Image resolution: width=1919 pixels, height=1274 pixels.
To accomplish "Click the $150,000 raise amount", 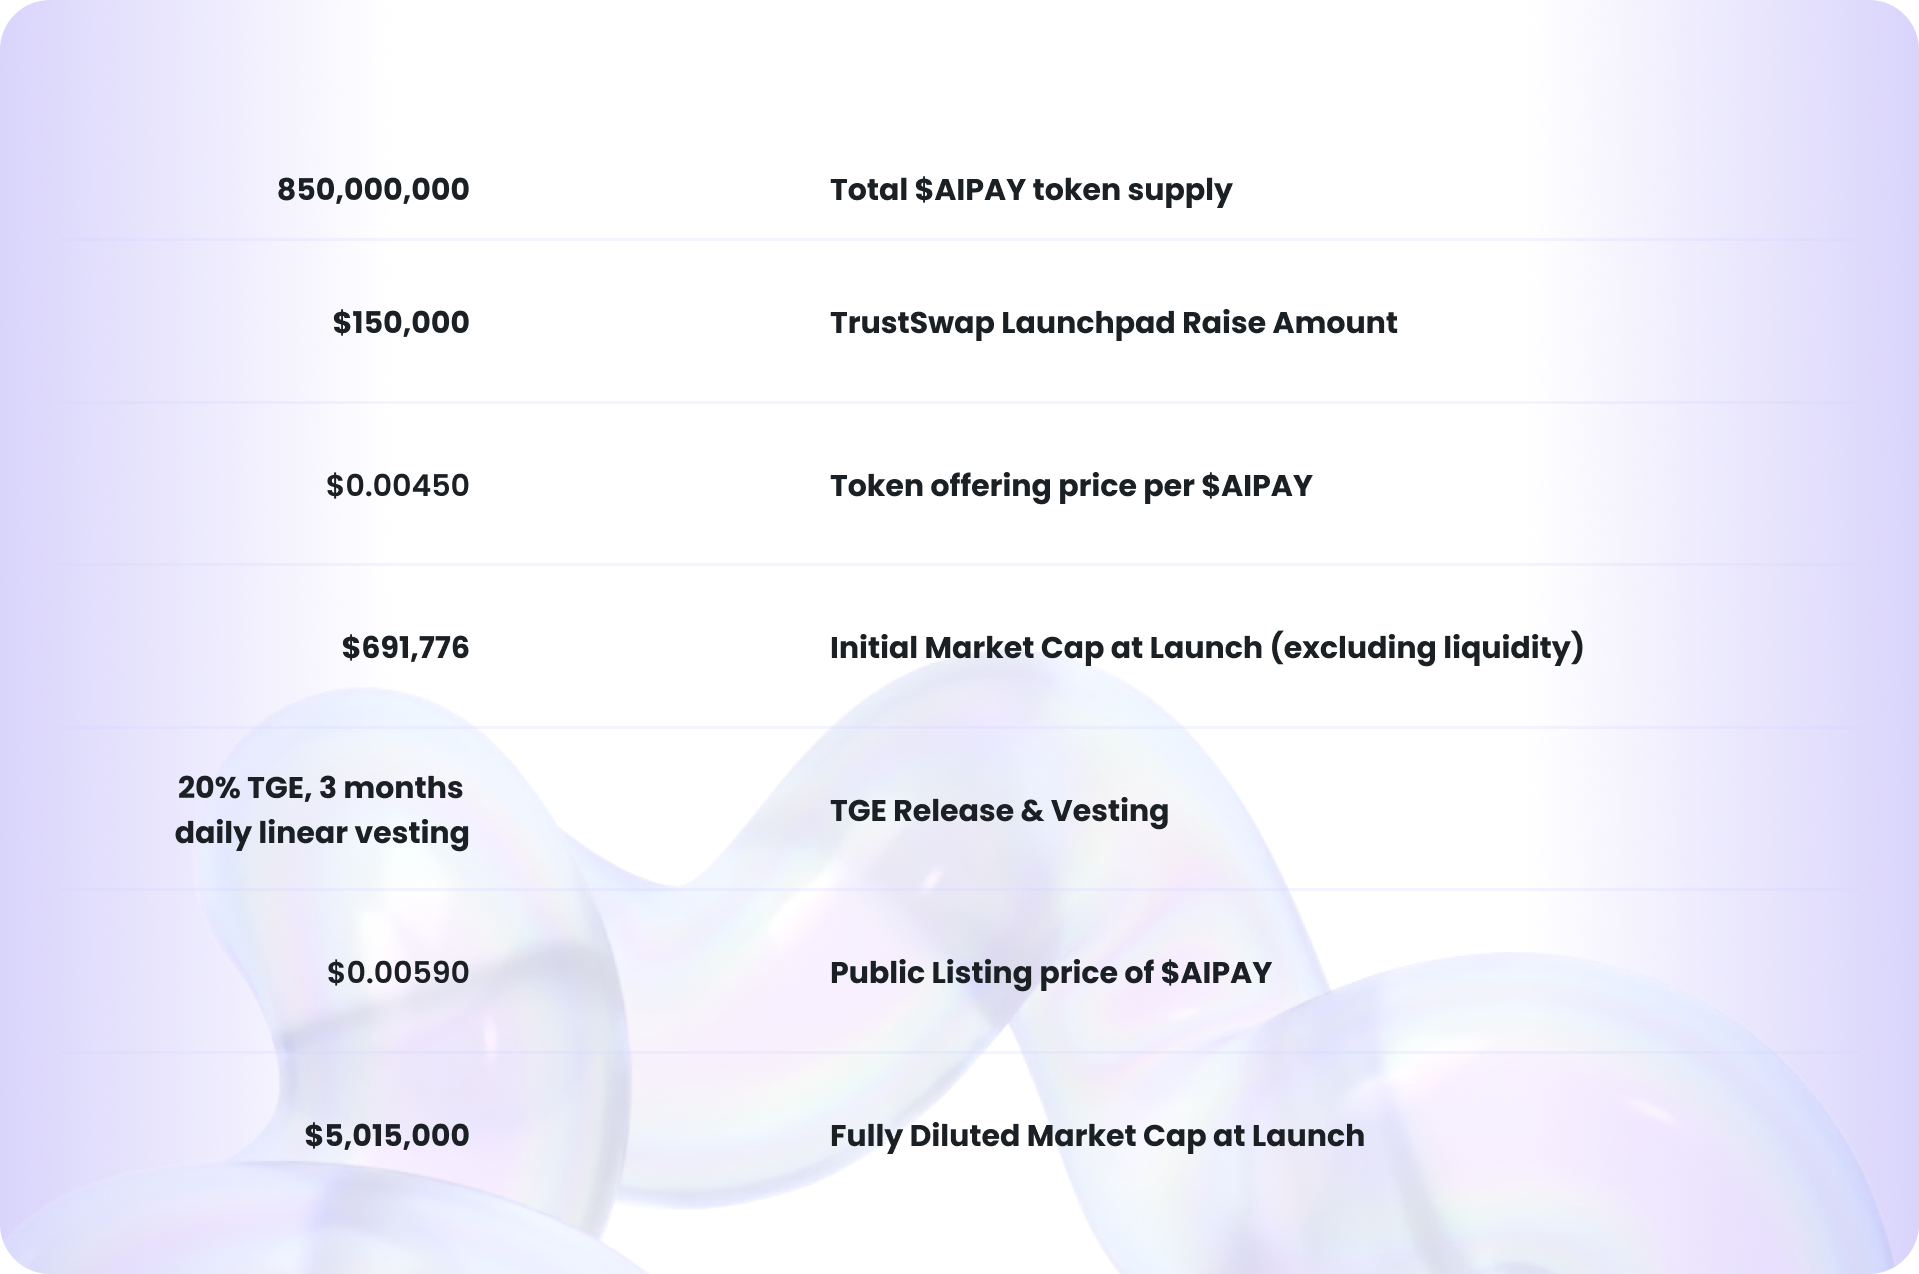I will 401,323.
